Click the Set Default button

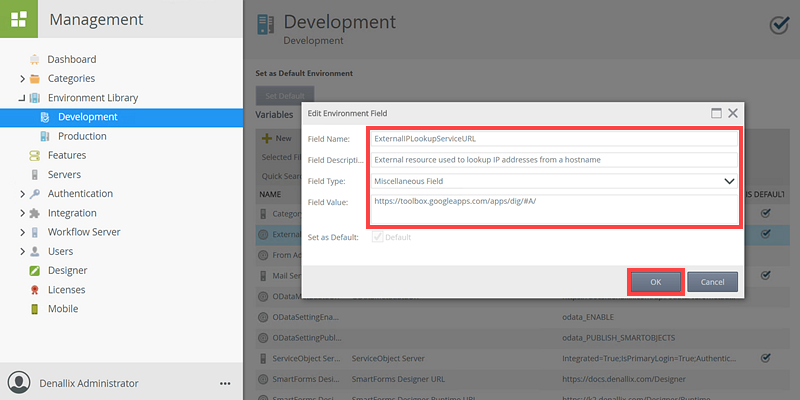click(x=285, y=95)
